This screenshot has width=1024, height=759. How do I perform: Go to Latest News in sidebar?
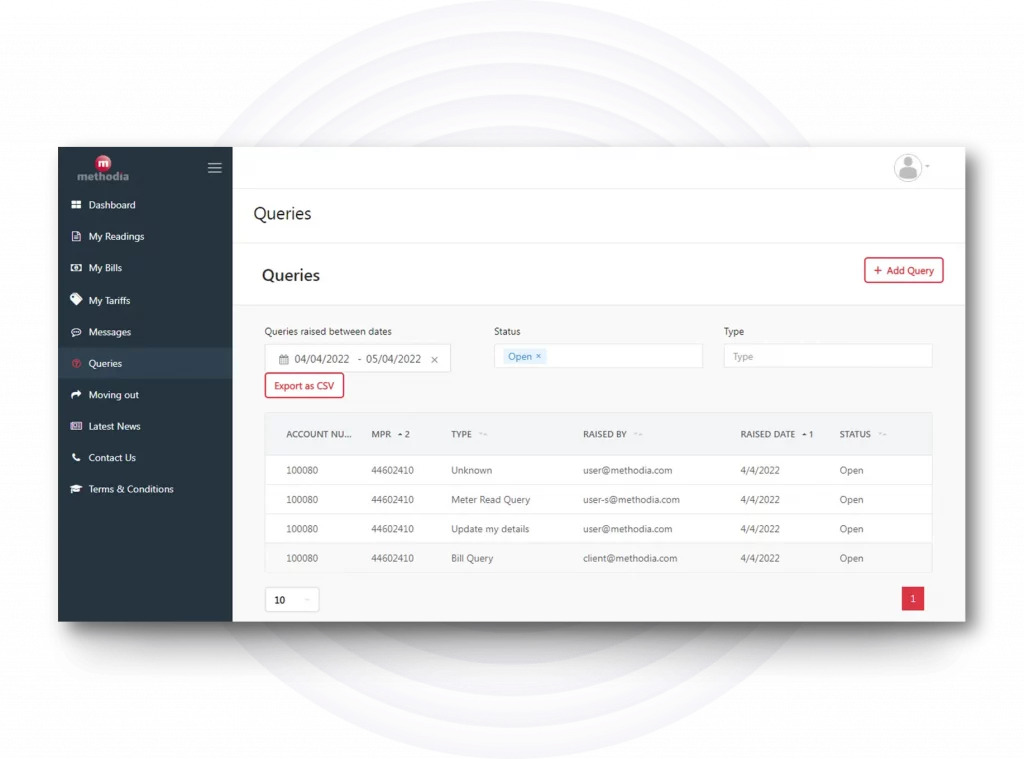click(x=114, y=426)
